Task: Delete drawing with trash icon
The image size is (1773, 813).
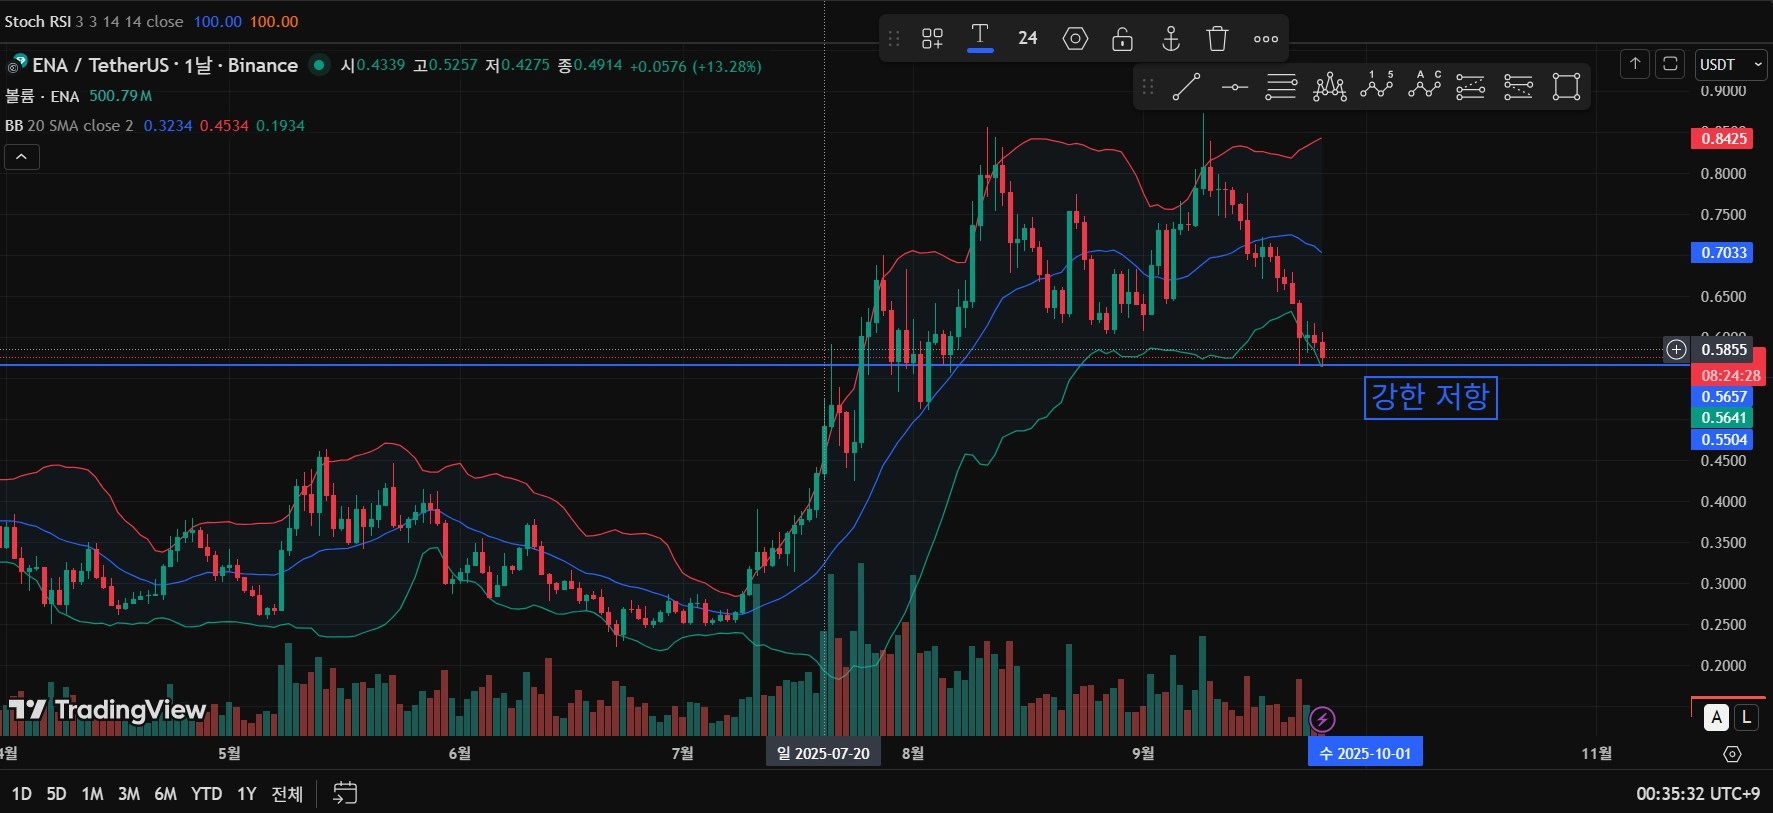Action: tap(1217, 39)
